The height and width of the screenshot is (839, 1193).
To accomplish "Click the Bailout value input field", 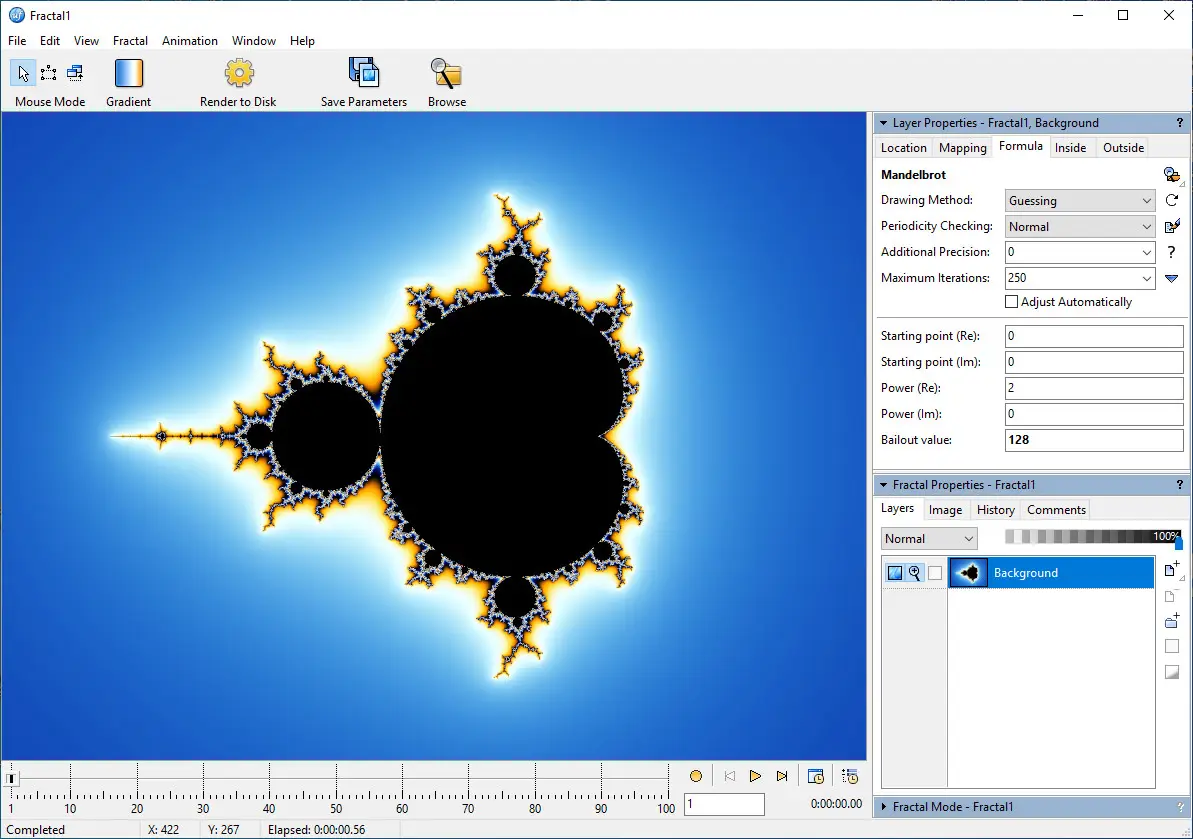I will pyautogui.click(x=1093, y=440).
